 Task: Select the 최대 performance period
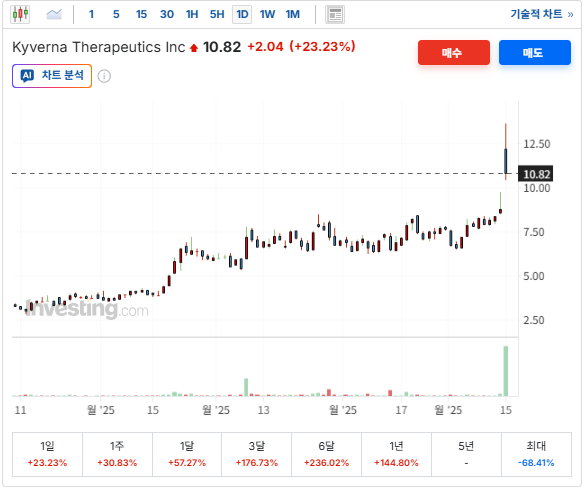536,454
